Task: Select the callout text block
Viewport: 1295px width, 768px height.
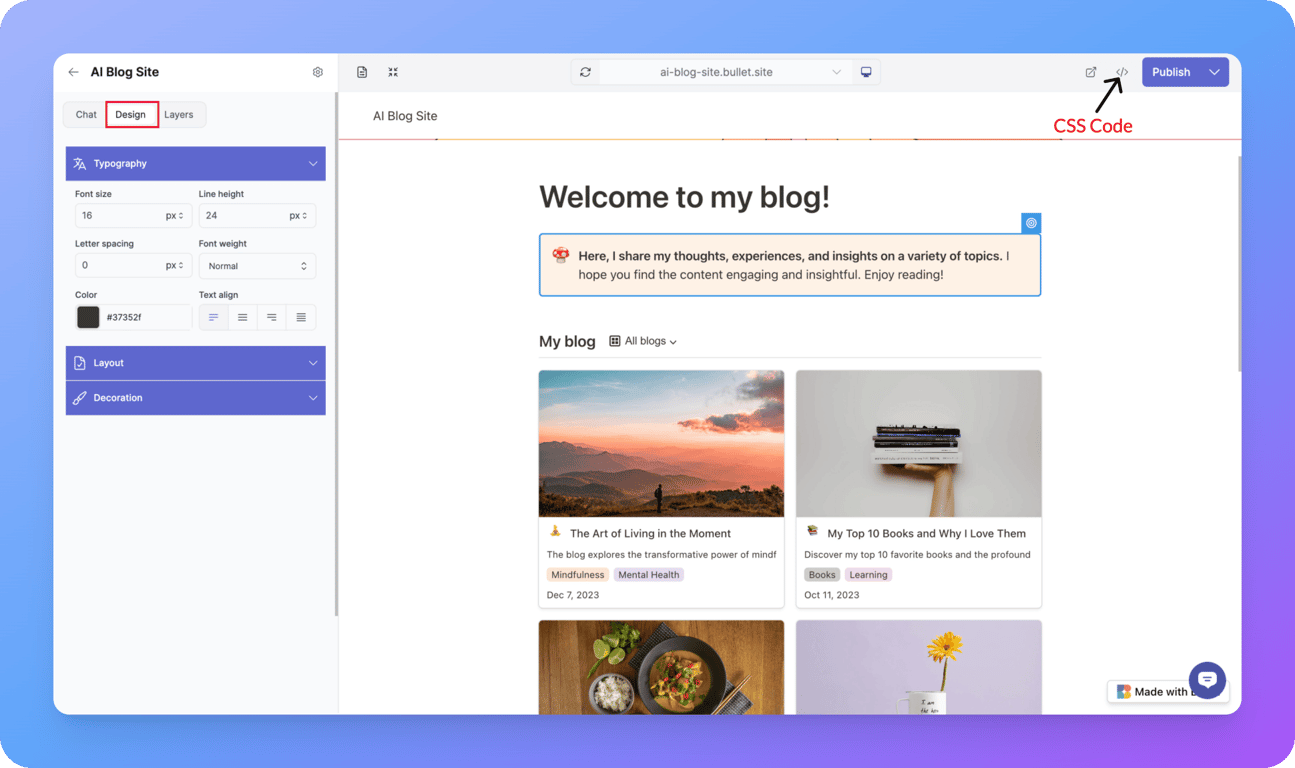Action: point(790,265)
